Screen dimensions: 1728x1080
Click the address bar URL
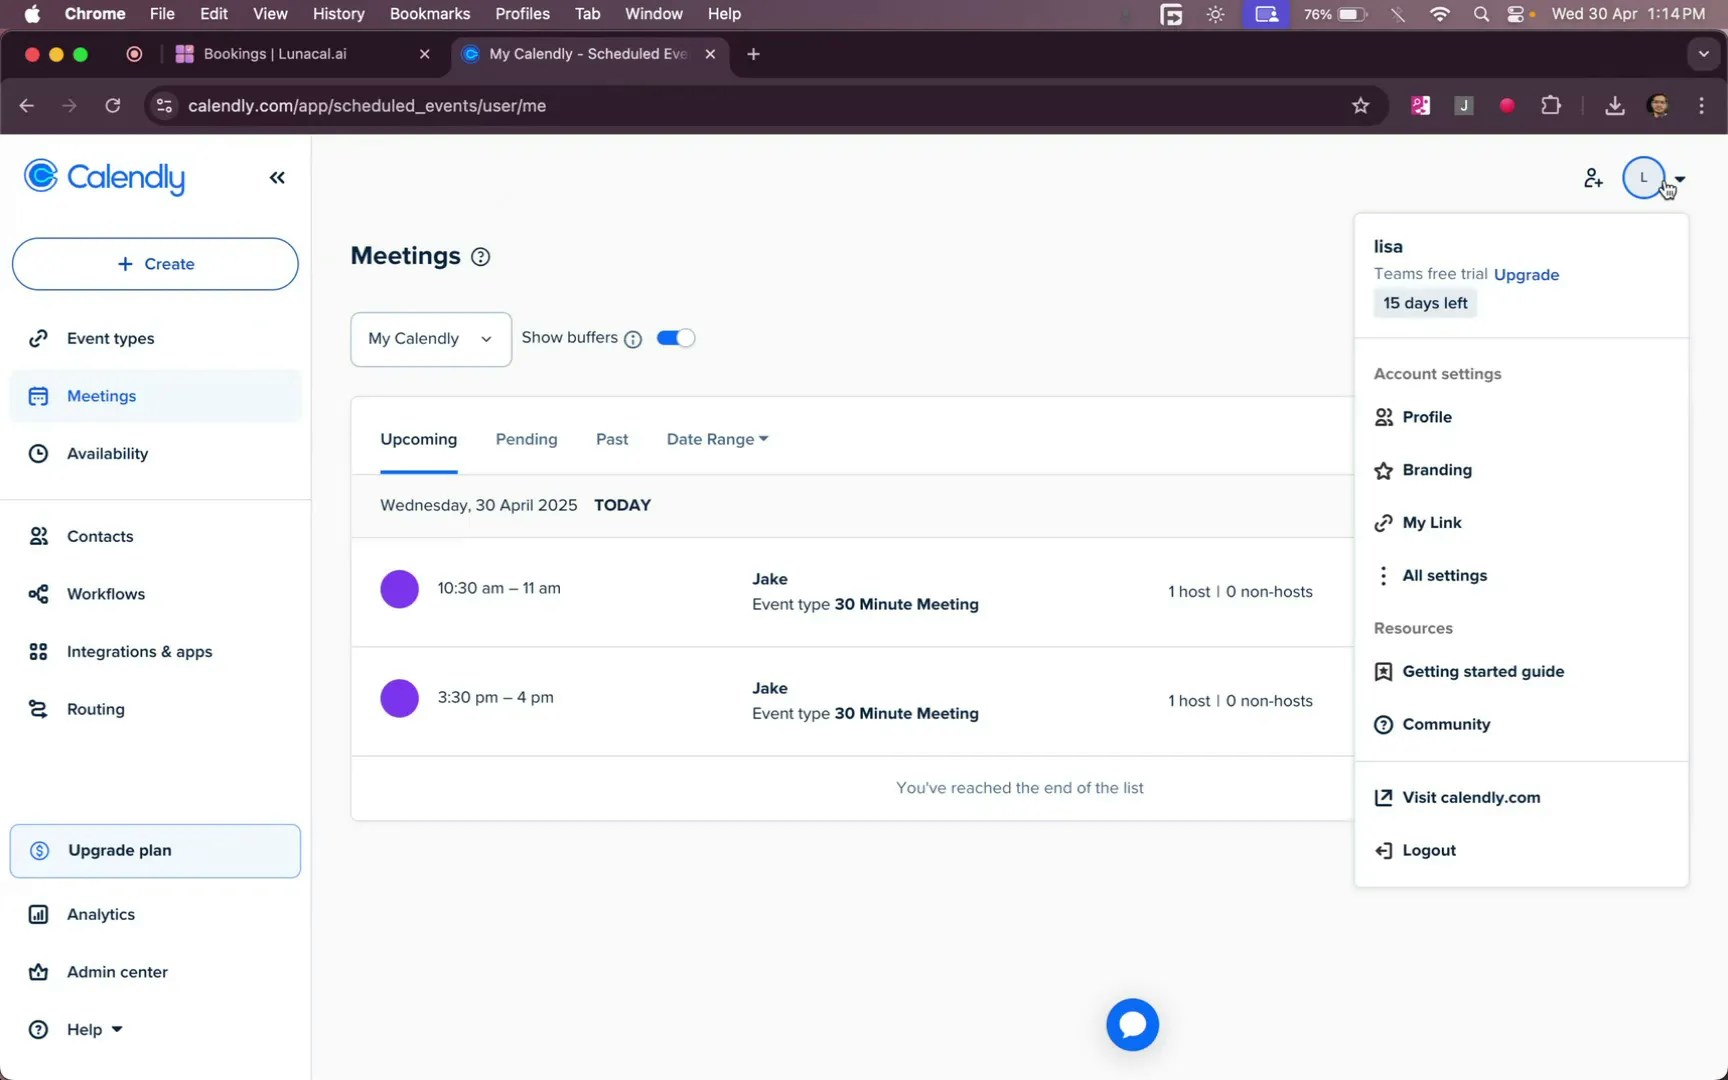[367, 106]
